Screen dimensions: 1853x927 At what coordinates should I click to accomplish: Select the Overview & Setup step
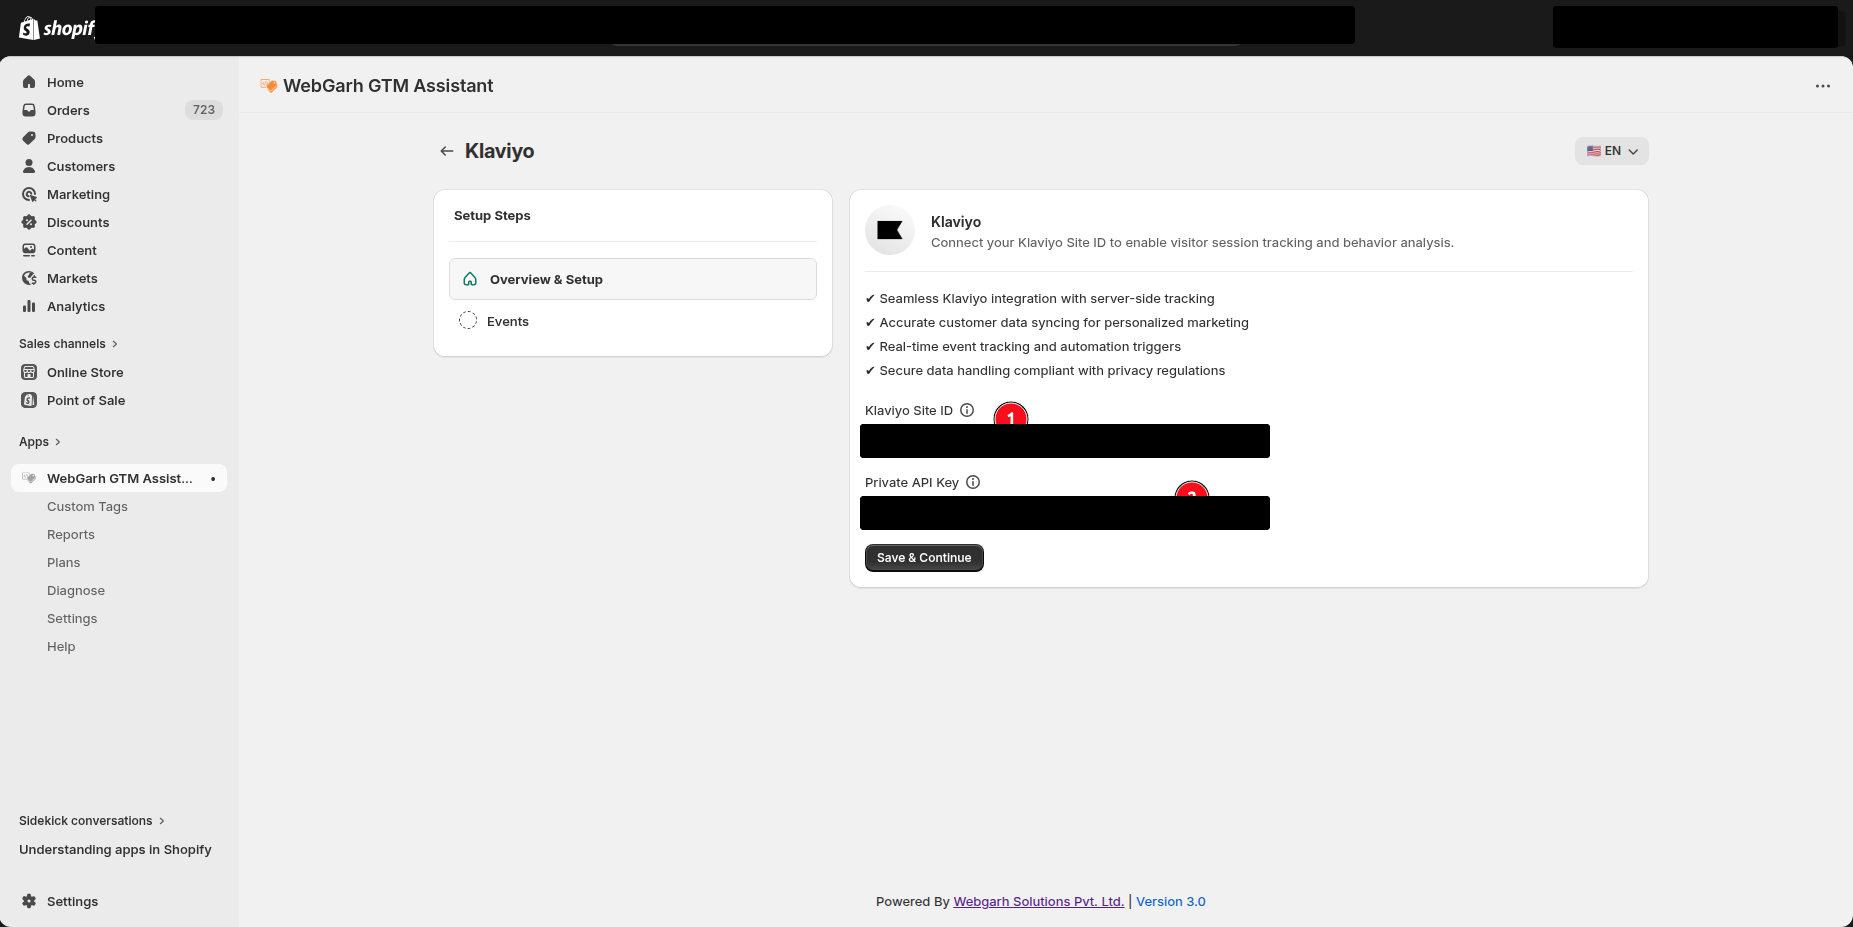tap(633, 279)
